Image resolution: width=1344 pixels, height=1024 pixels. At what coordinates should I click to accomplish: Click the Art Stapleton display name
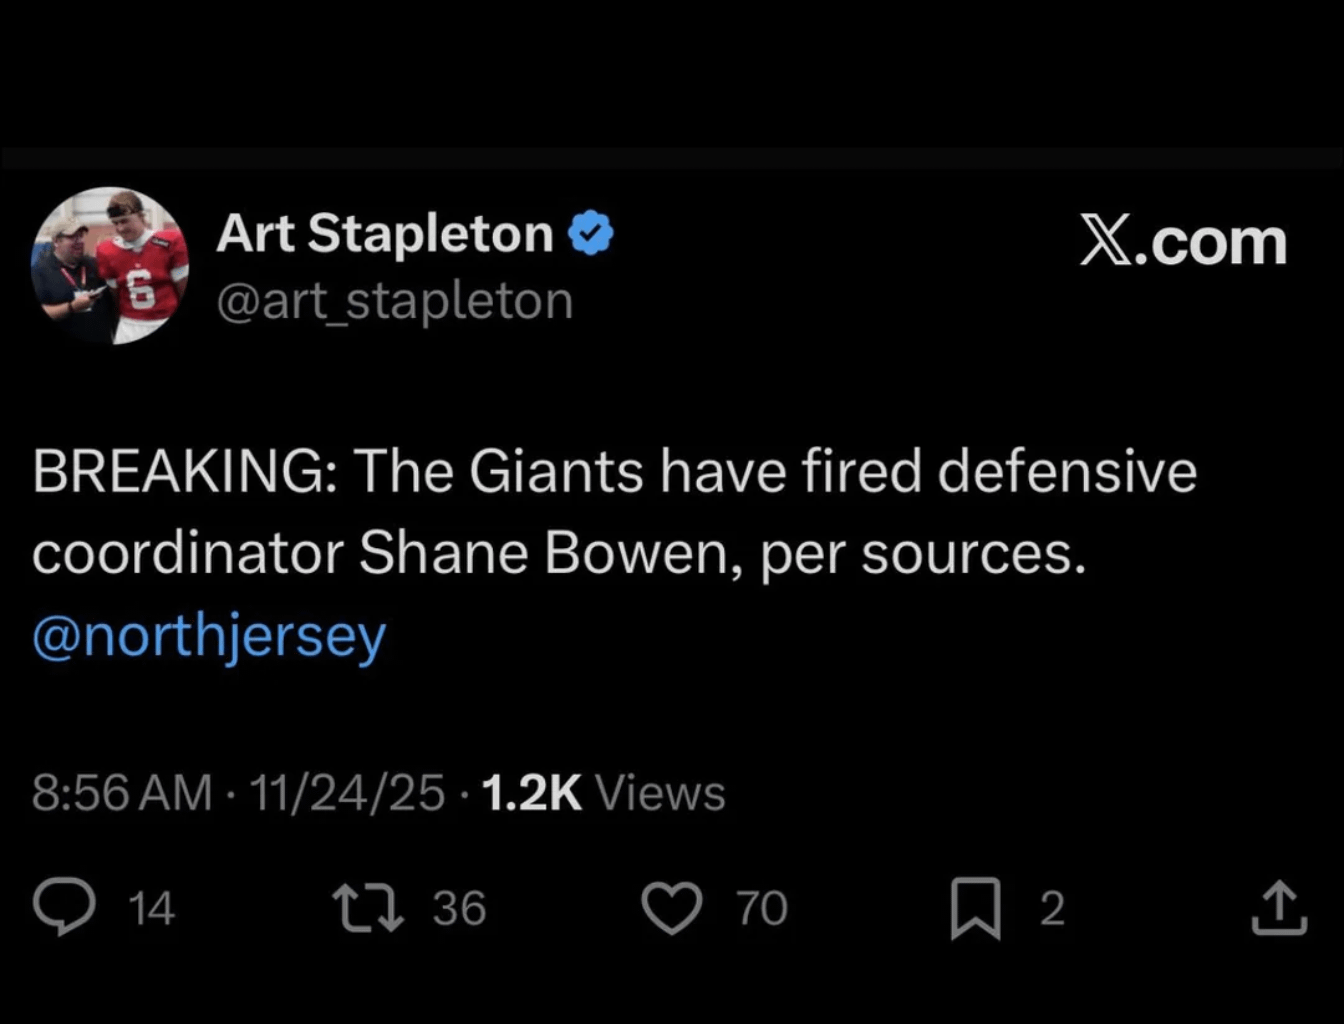(x=385, y=234)
